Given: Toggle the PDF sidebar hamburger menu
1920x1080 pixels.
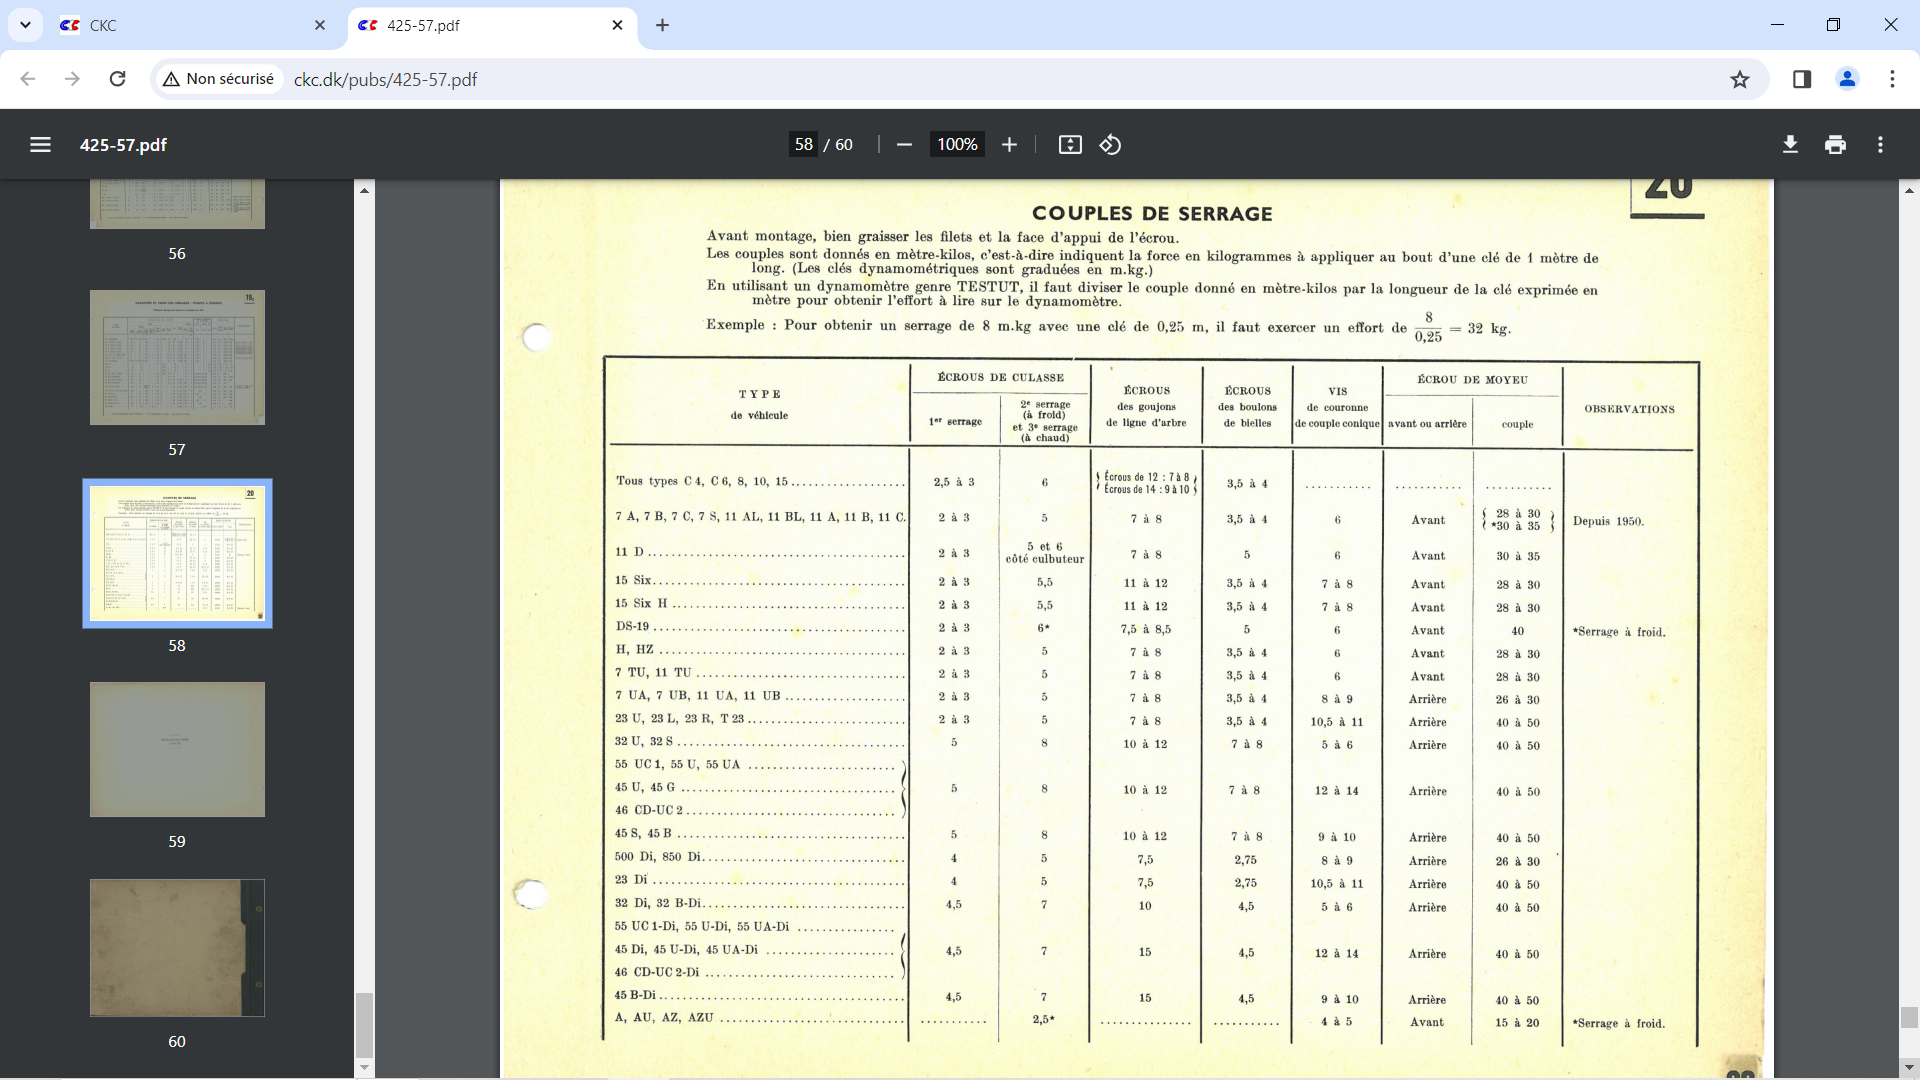Looking at the screenshot, I should click(x=40, y=145).
